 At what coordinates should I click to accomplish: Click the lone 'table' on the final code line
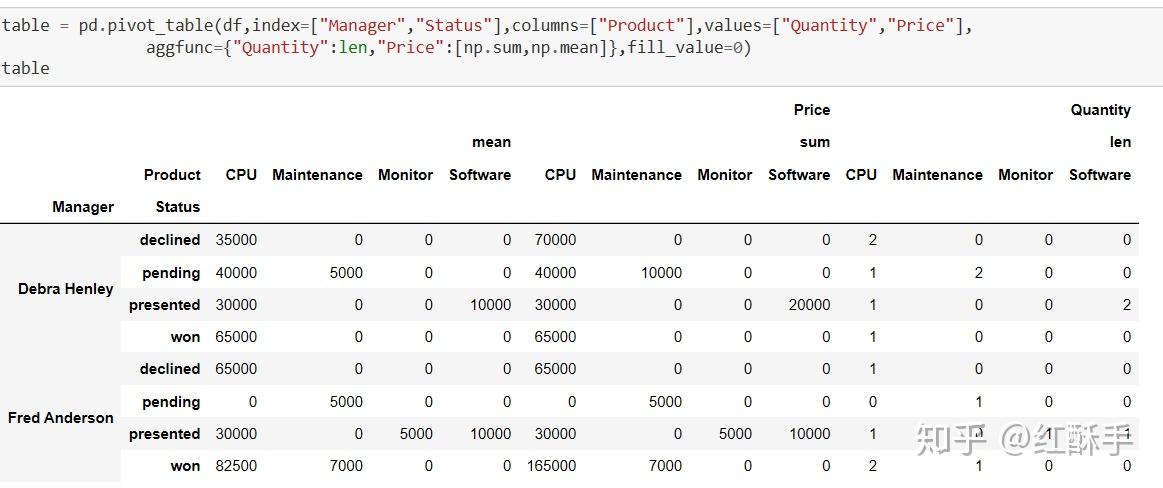(25, 68)
